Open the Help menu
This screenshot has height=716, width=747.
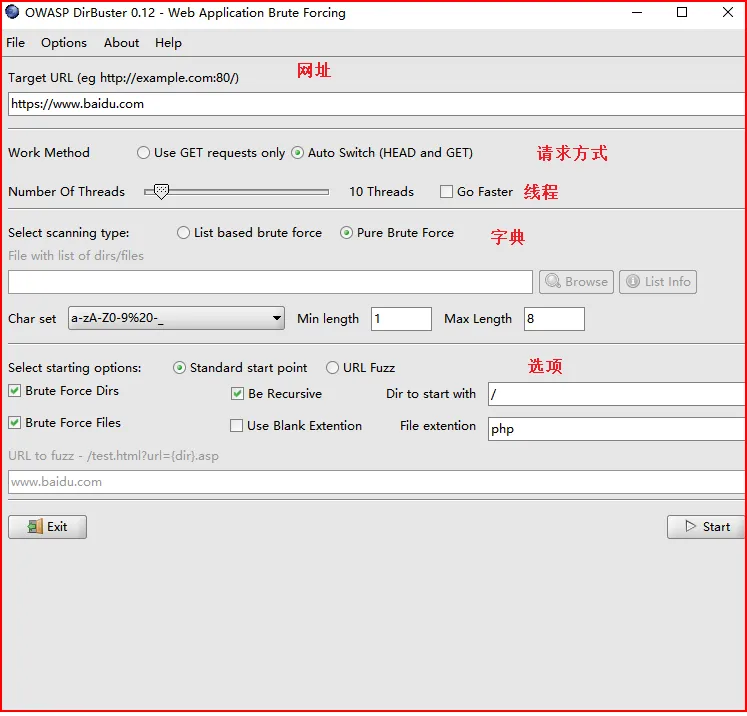[168, 43]
